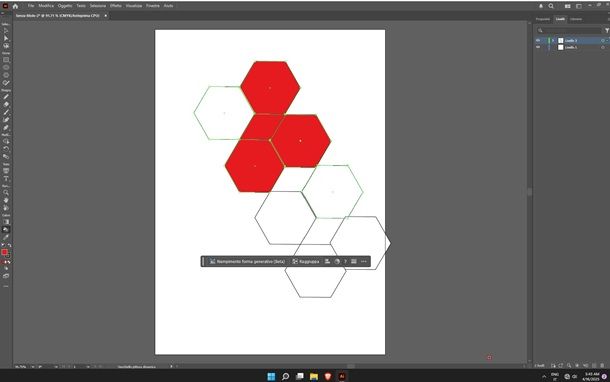Click the red fill color swatch
The width and height of the screenshot is (610, 382).
[x=4, y=252]
